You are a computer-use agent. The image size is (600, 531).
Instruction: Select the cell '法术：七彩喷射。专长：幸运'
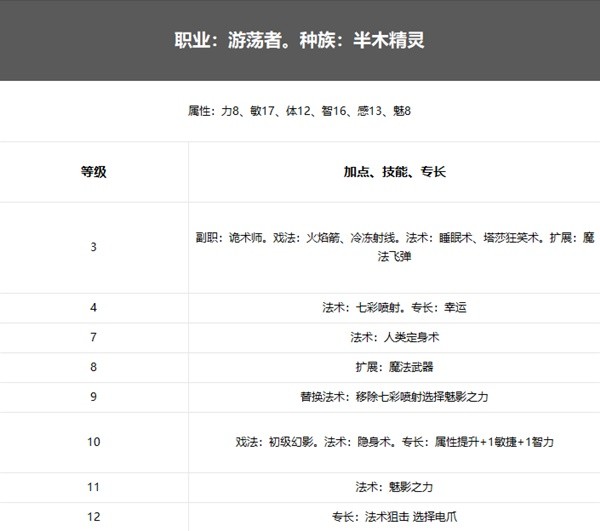[395, 308]
